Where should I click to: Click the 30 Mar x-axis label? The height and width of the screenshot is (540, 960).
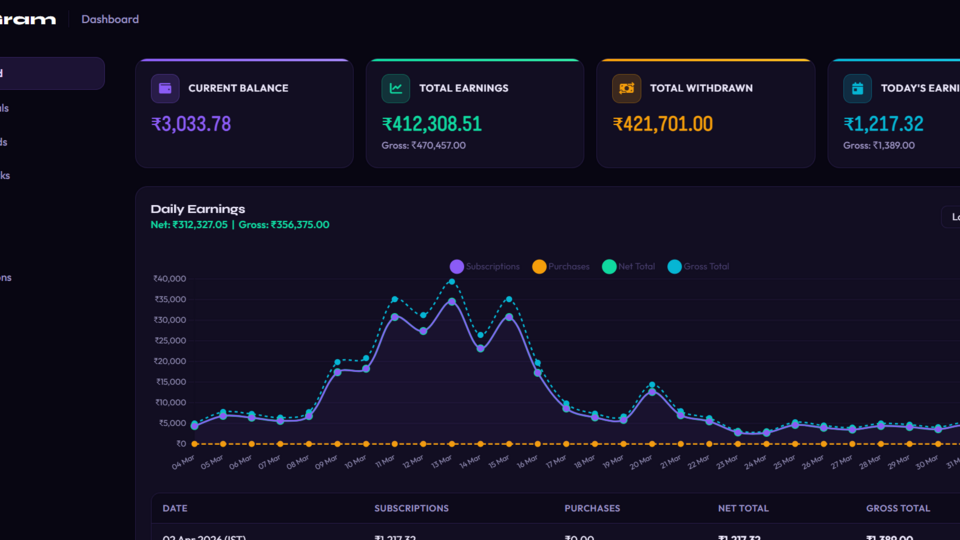pos(926,462)
